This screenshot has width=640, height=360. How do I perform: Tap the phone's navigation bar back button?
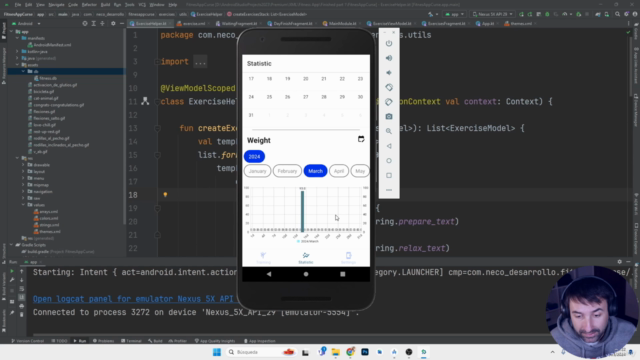coord(269,274)
